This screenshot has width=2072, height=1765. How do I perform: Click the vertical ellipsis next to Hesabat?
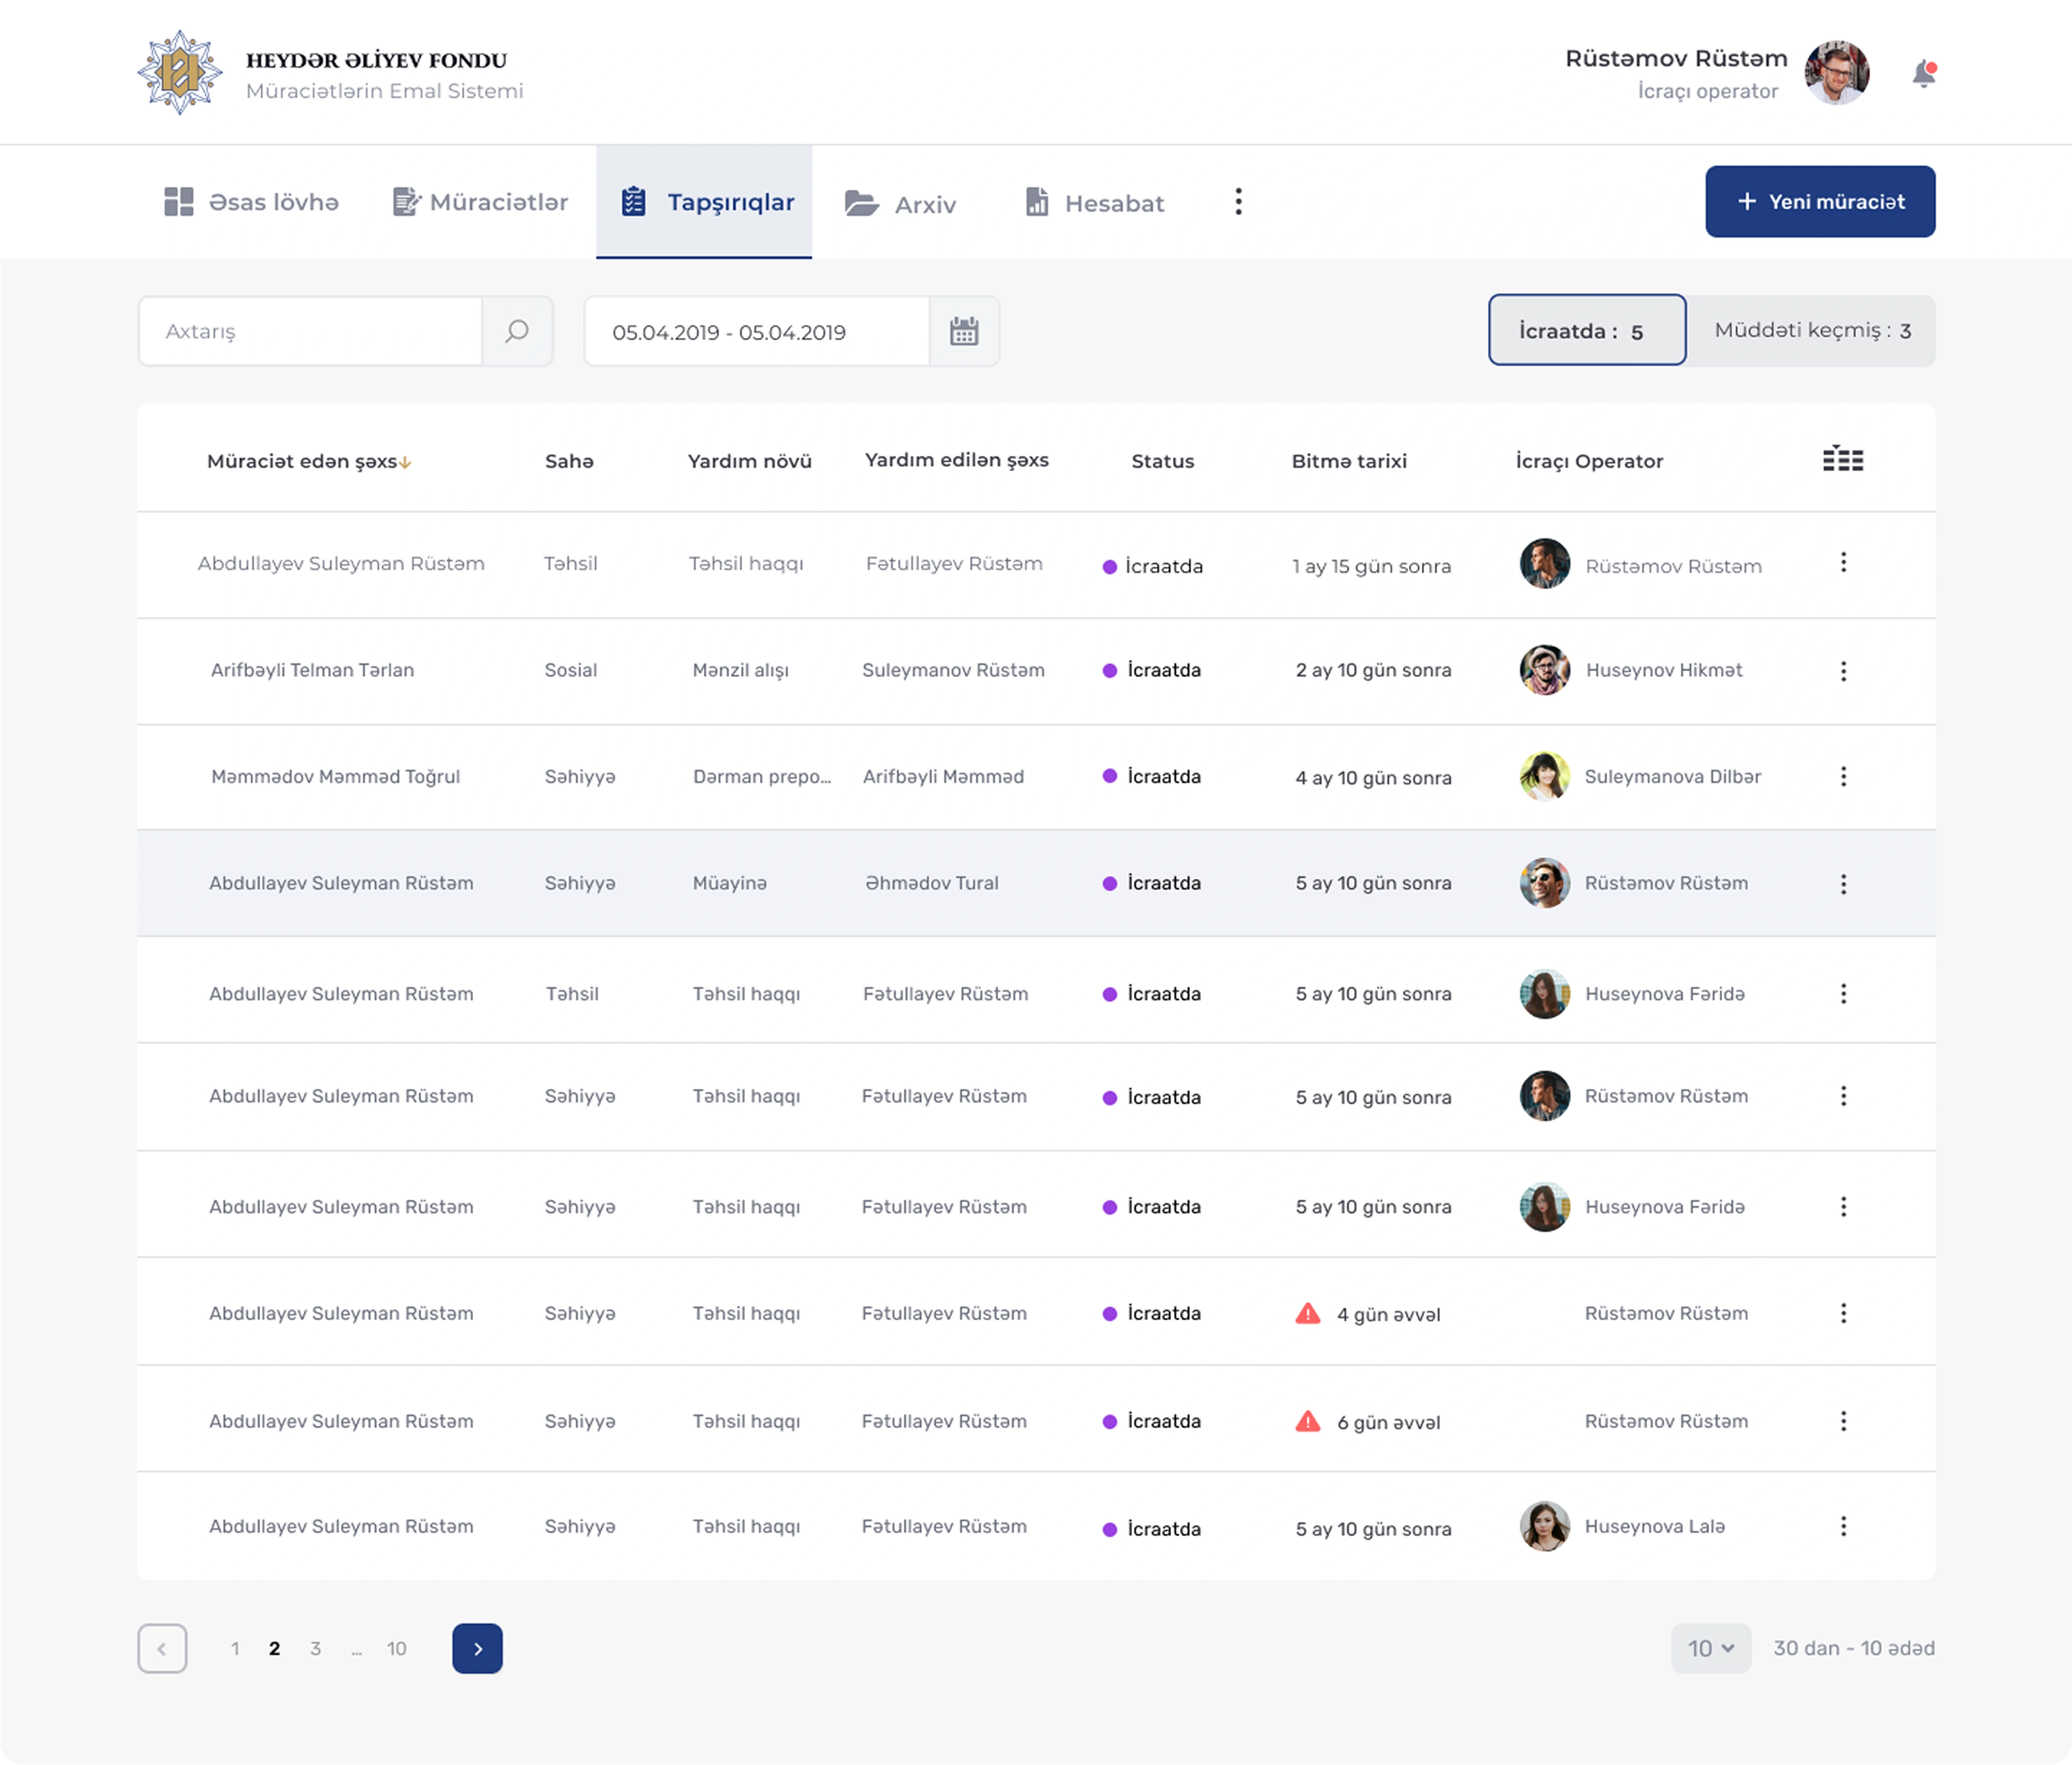tap(1238, 202)
